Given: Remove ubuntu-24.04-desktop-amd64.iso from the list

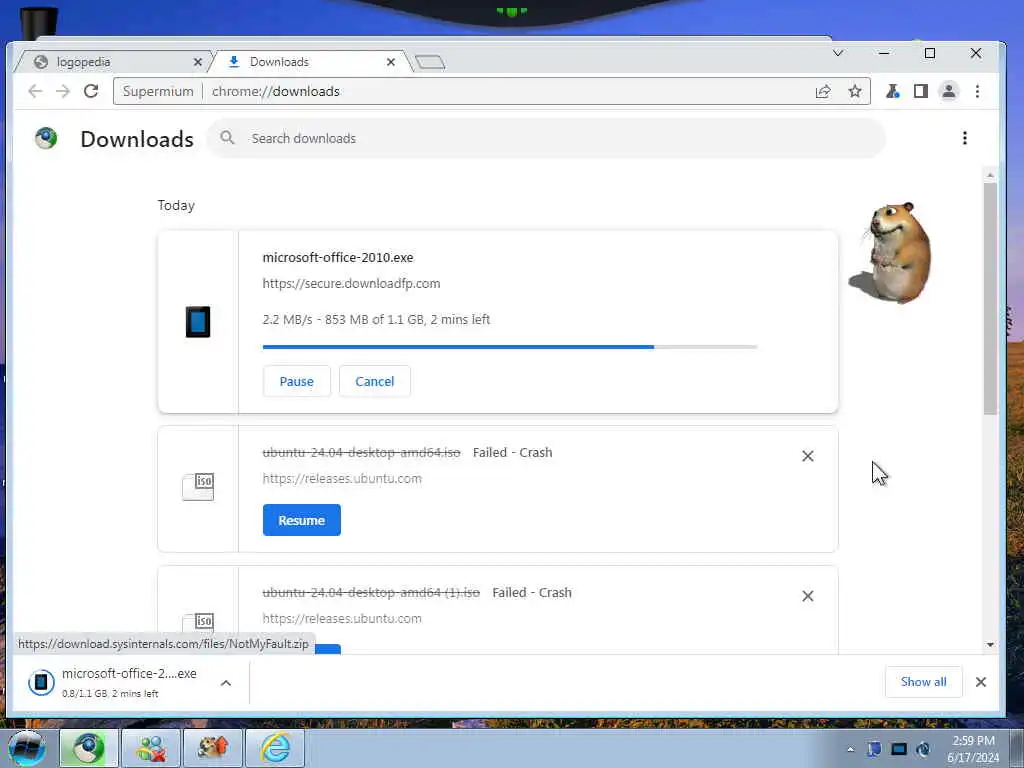Looking at the screenshot, I should pos(808,456).
